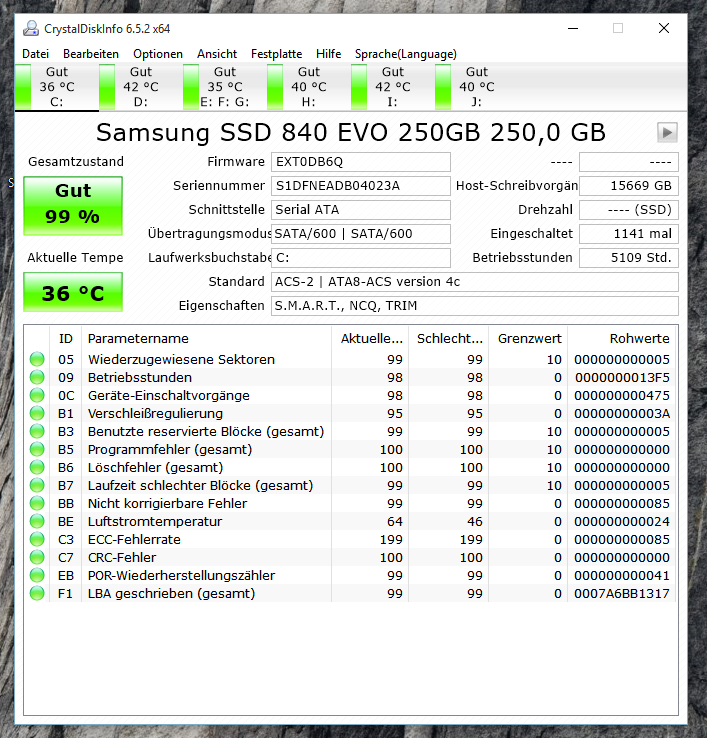Click the Schnittstelle Serial ATA field
707x738 pixels.
pyautogui.click(x=361, y=210)
